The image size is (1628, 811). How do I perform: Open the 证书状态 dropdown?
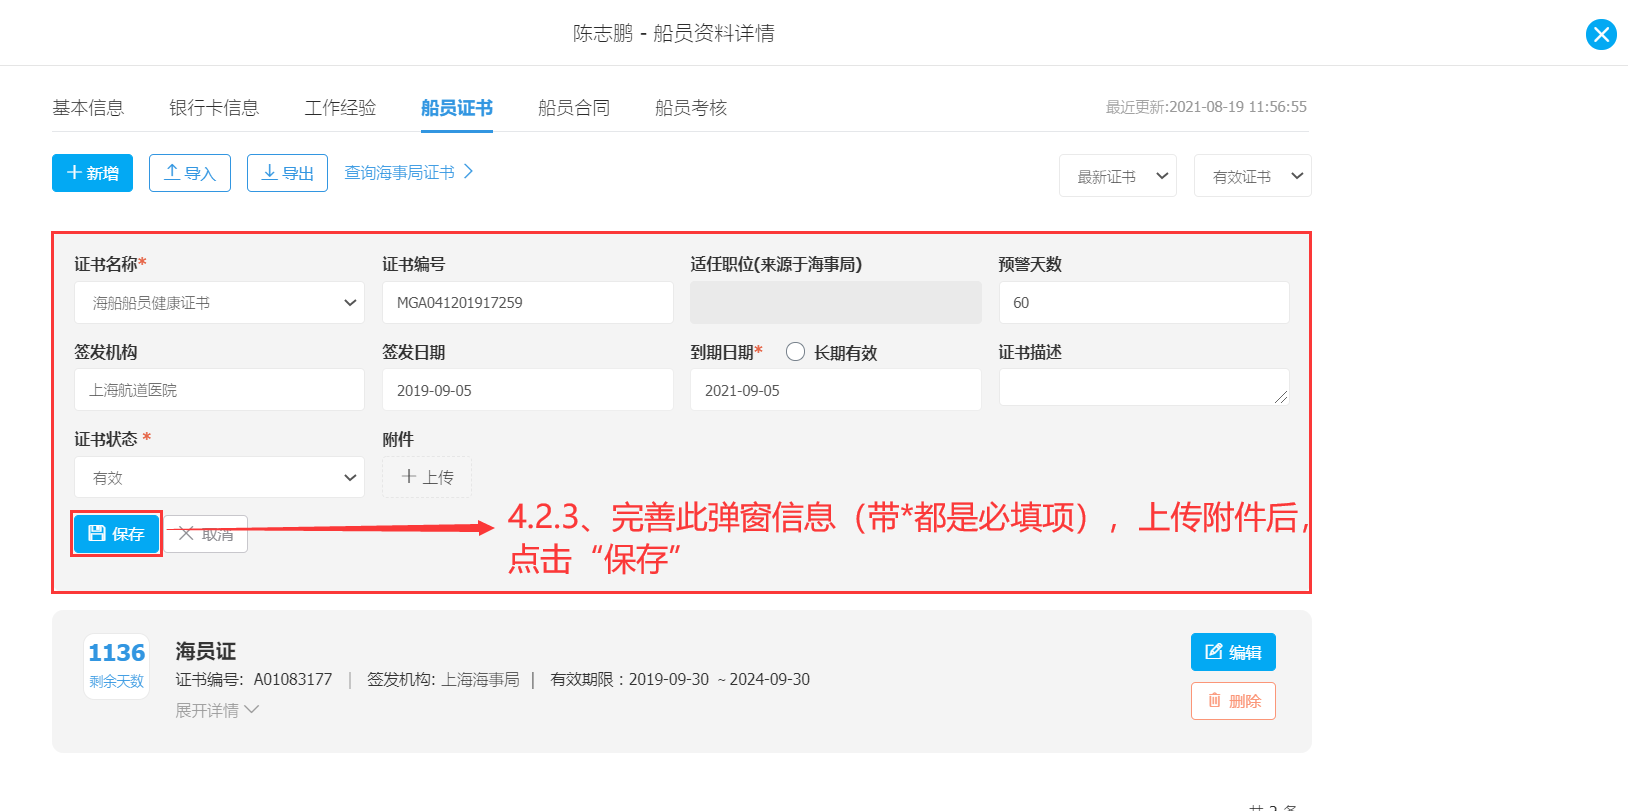[x=219, y=477]
